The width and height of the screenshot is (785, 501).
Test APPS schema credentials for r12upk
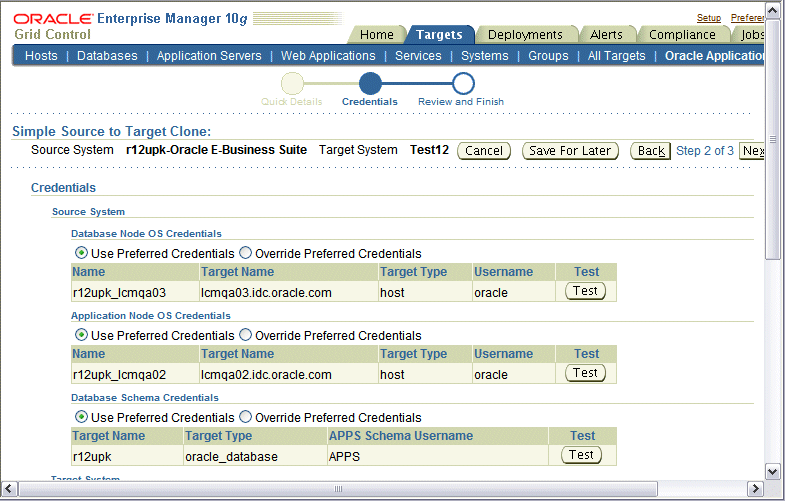click(x=581, y=455)
